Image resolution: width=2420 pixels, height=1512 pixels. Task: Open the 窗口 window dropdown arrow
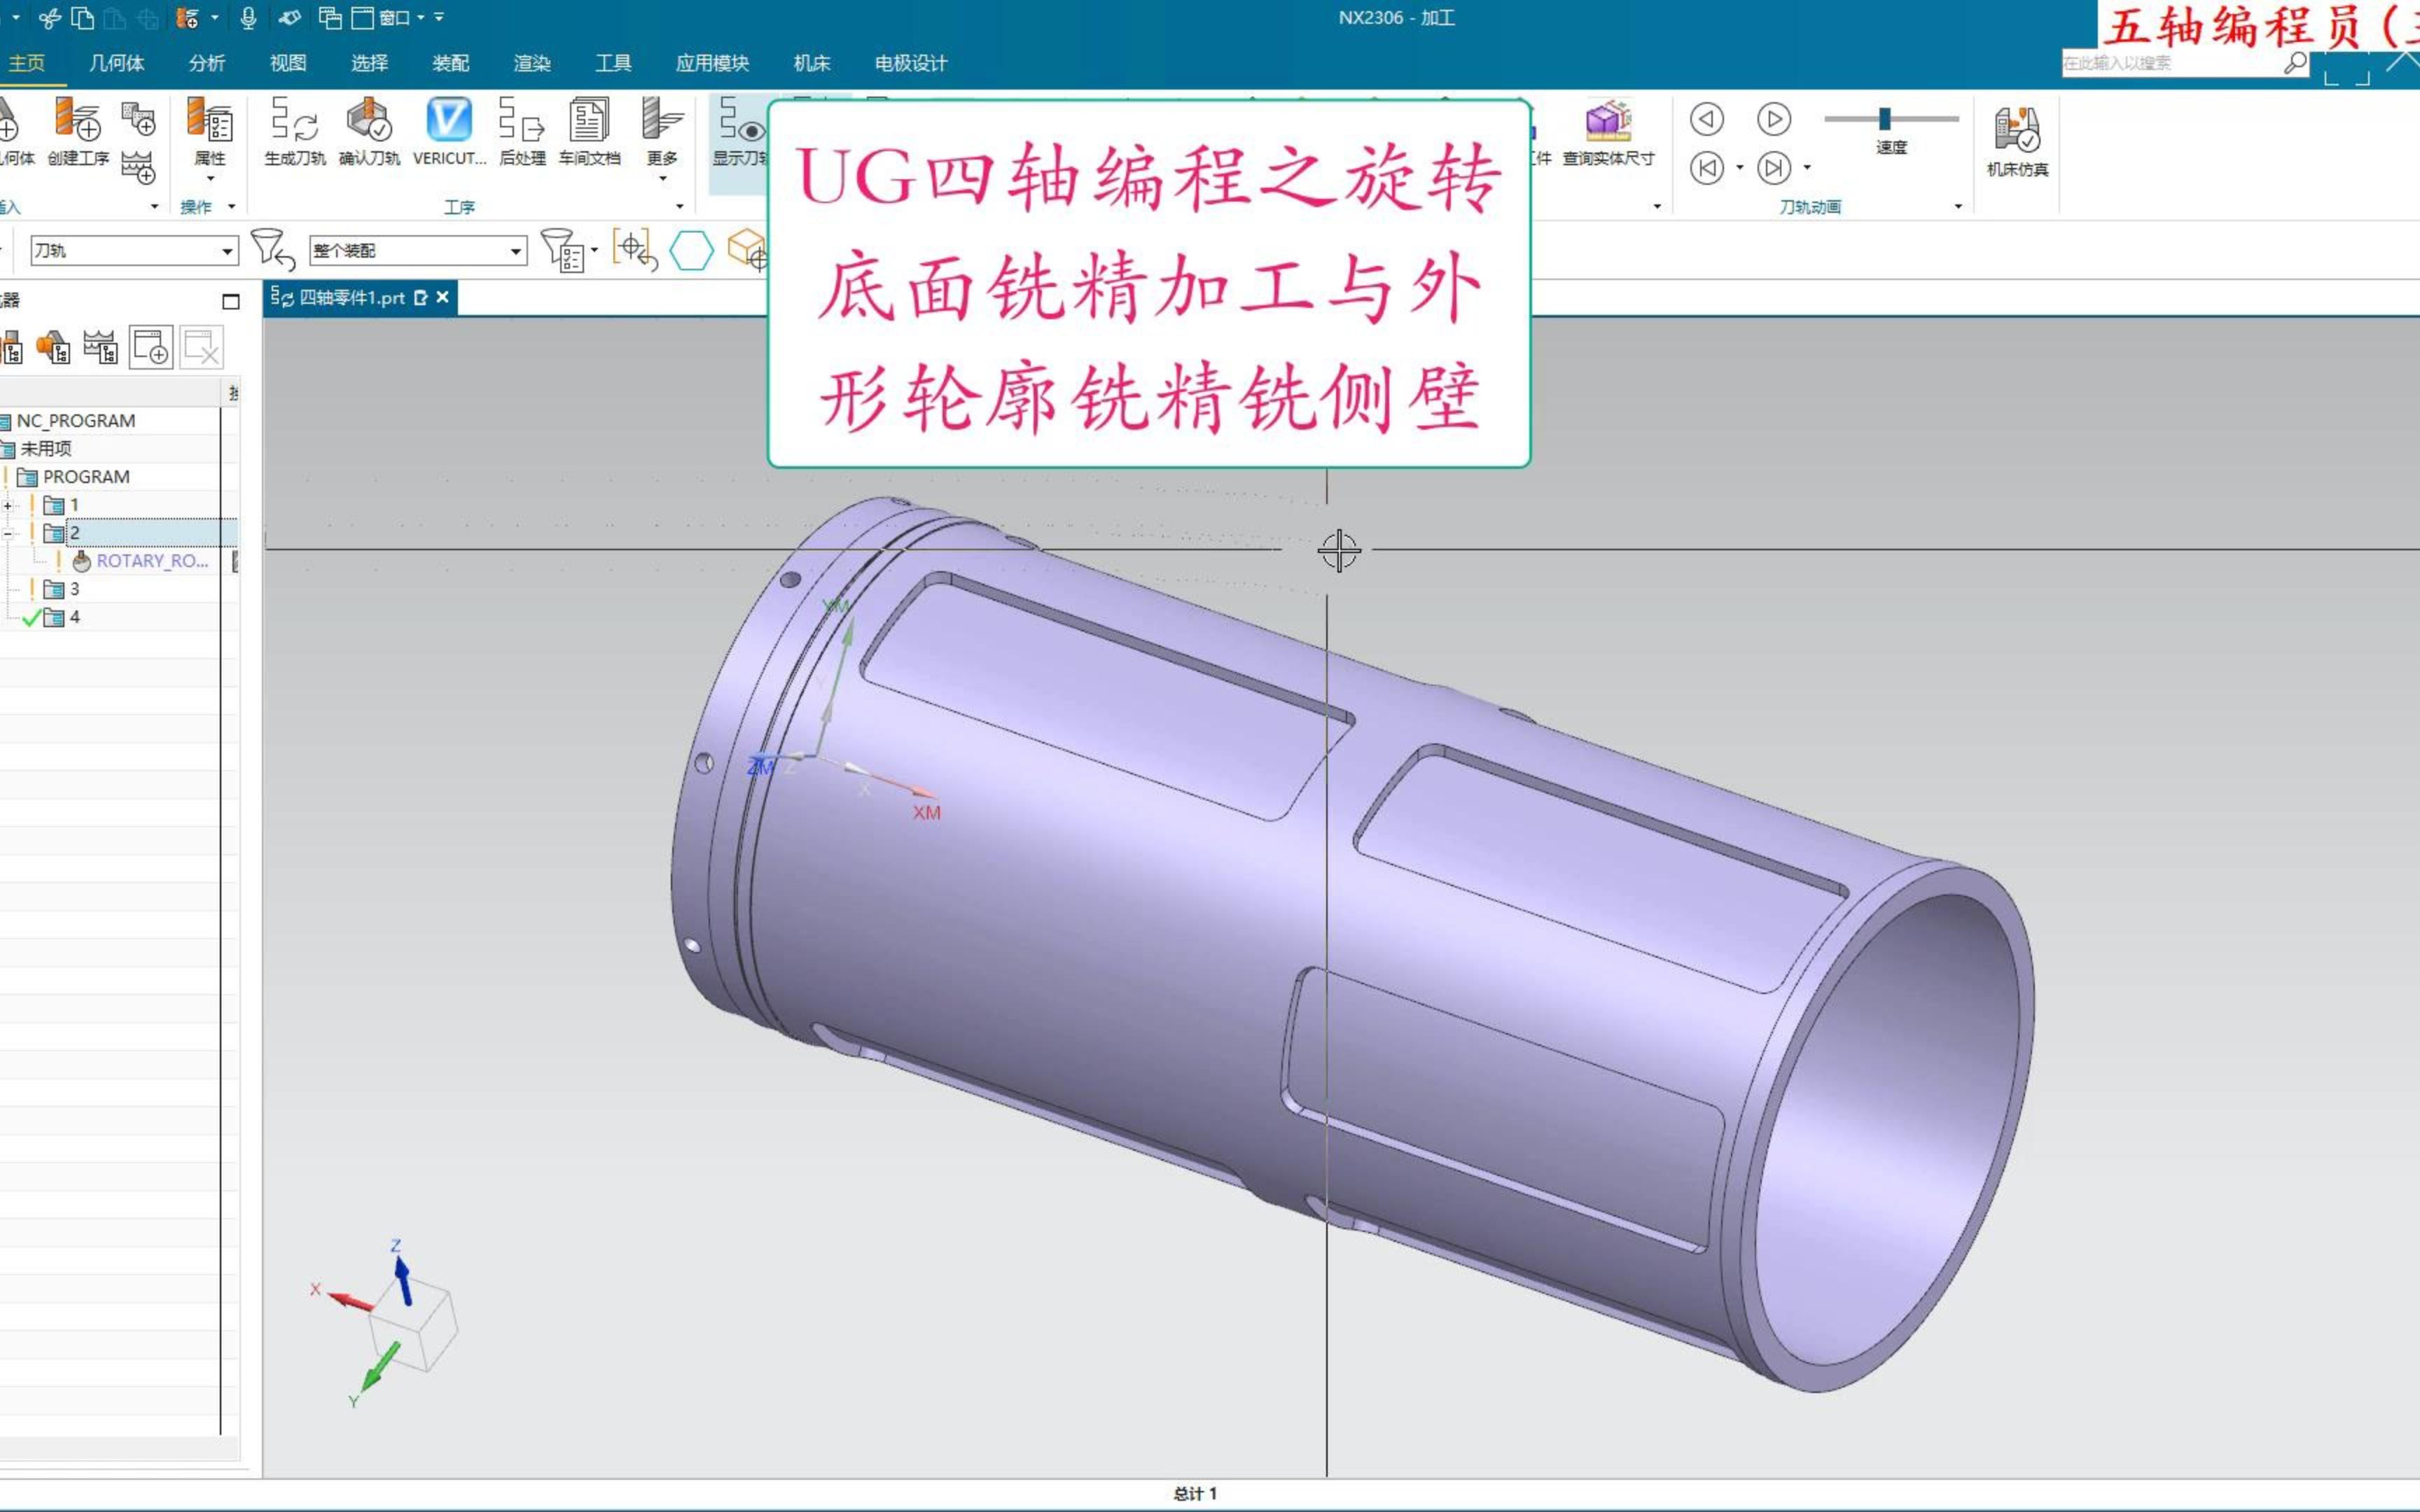click(421, 18)
